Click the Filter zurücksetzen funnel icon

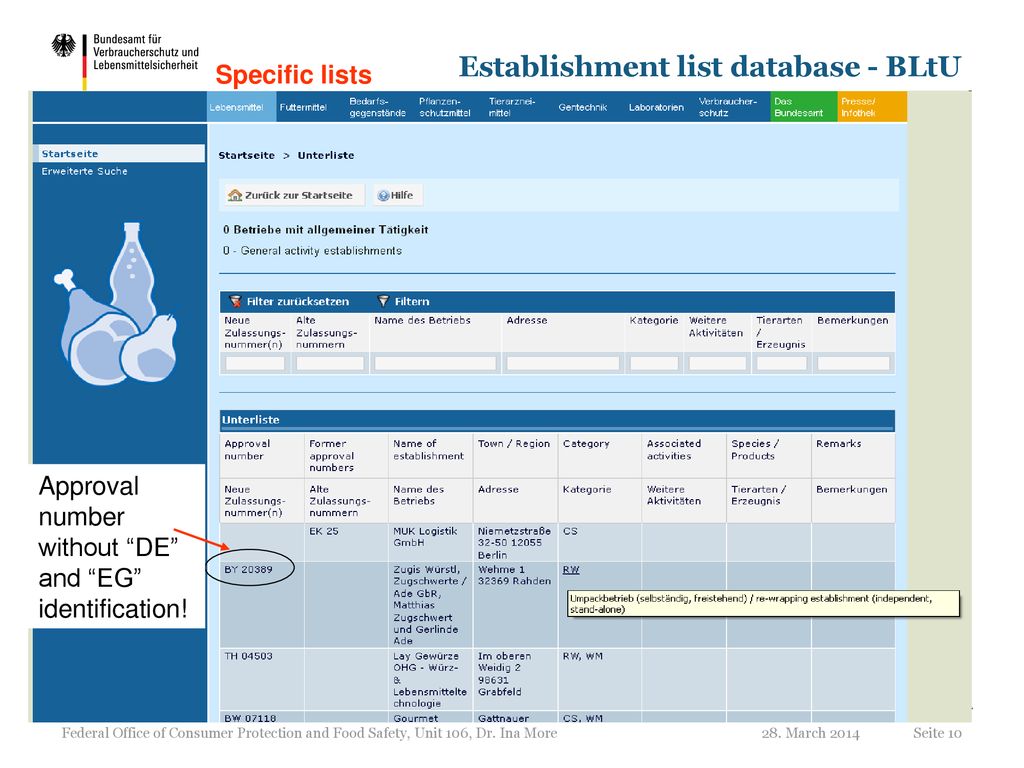point(236,301)
